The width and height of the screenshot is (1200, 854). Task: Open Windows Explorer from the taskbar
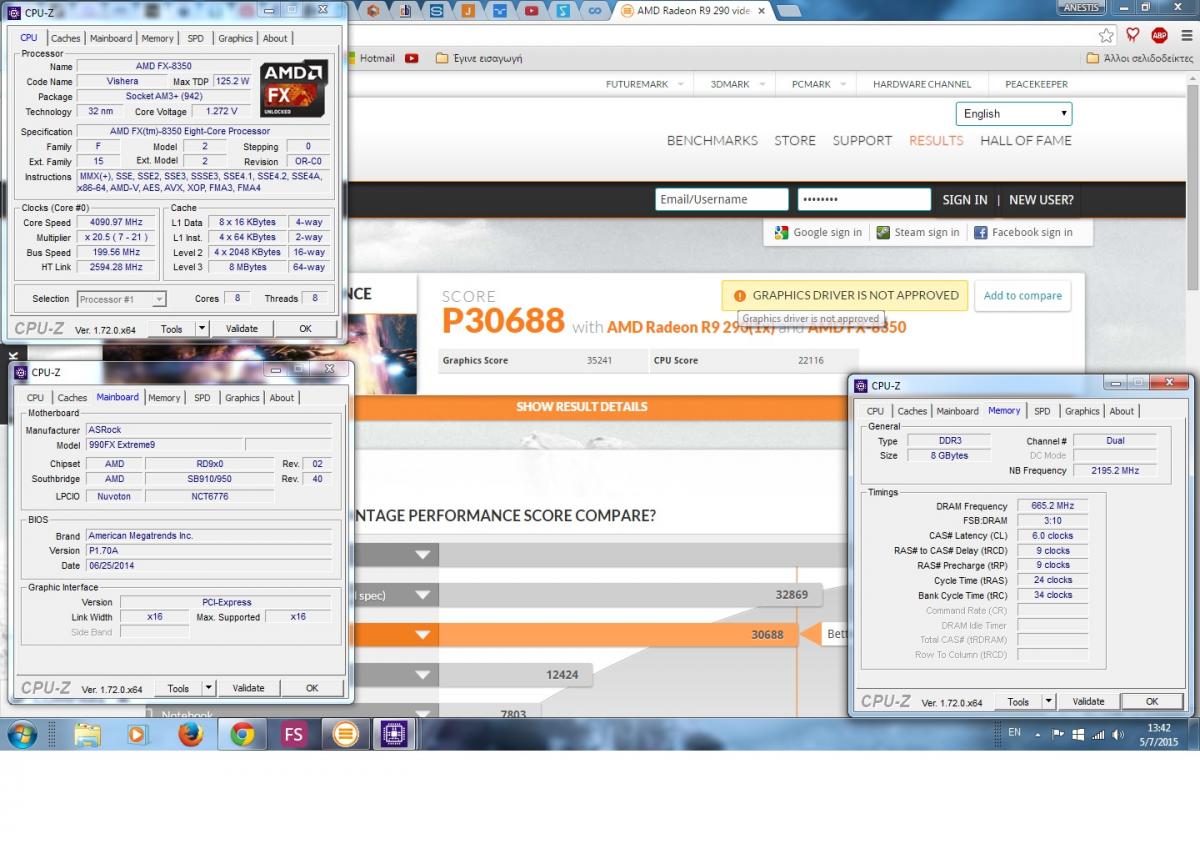pos(87,735)
